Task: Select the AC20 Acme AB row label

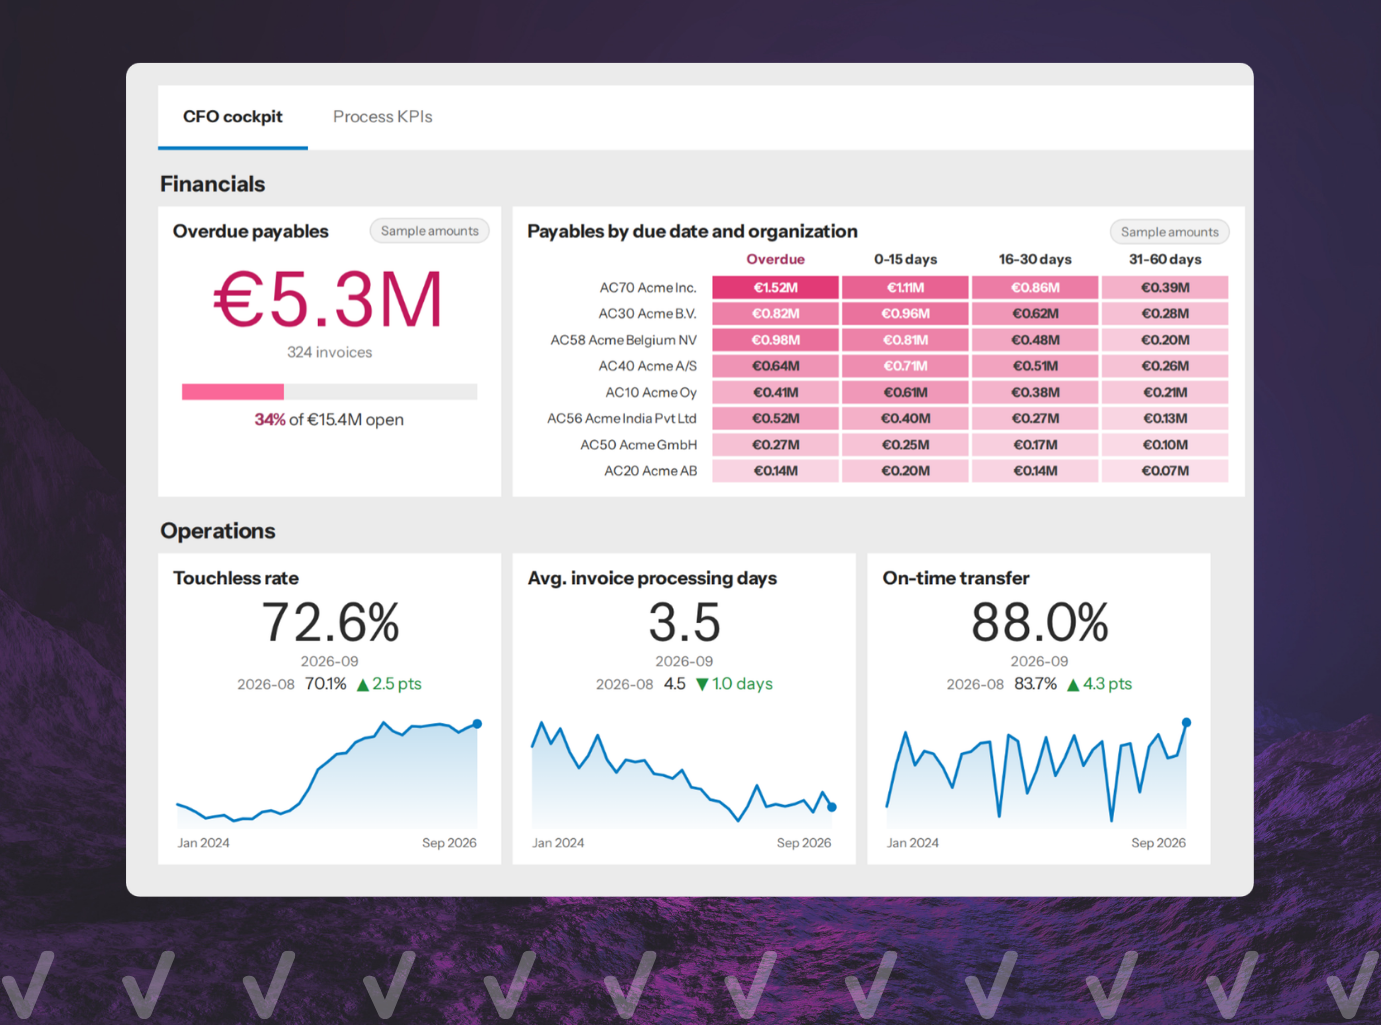Action: (650, 471)
